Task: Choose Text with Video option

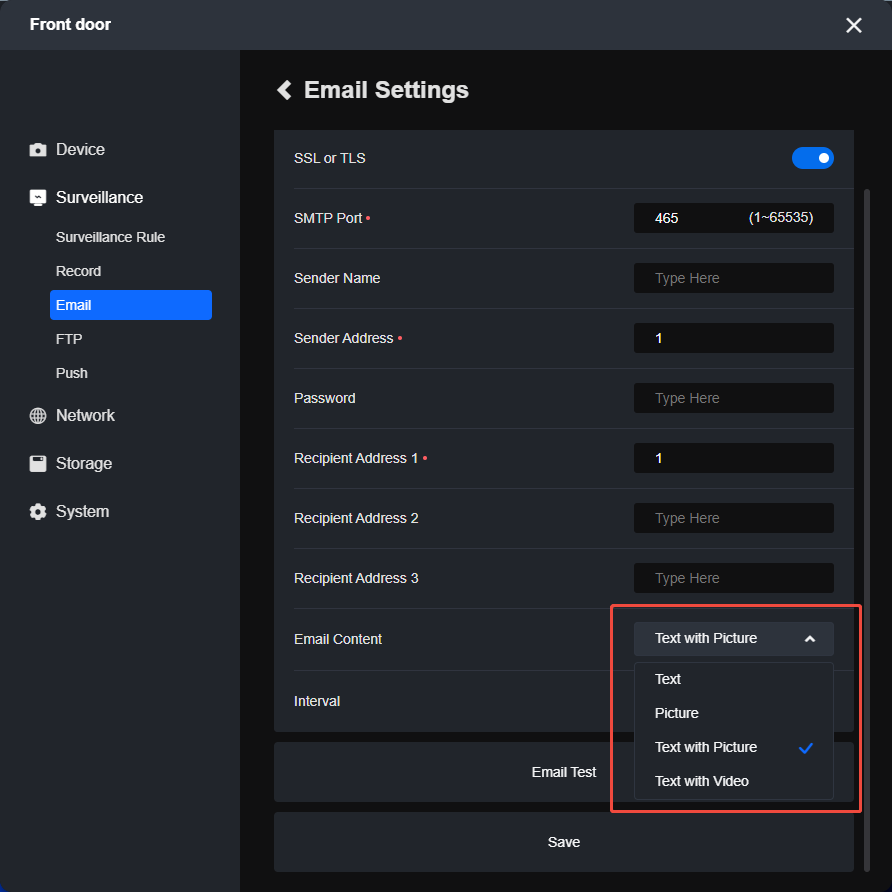Action: point(733,781)
